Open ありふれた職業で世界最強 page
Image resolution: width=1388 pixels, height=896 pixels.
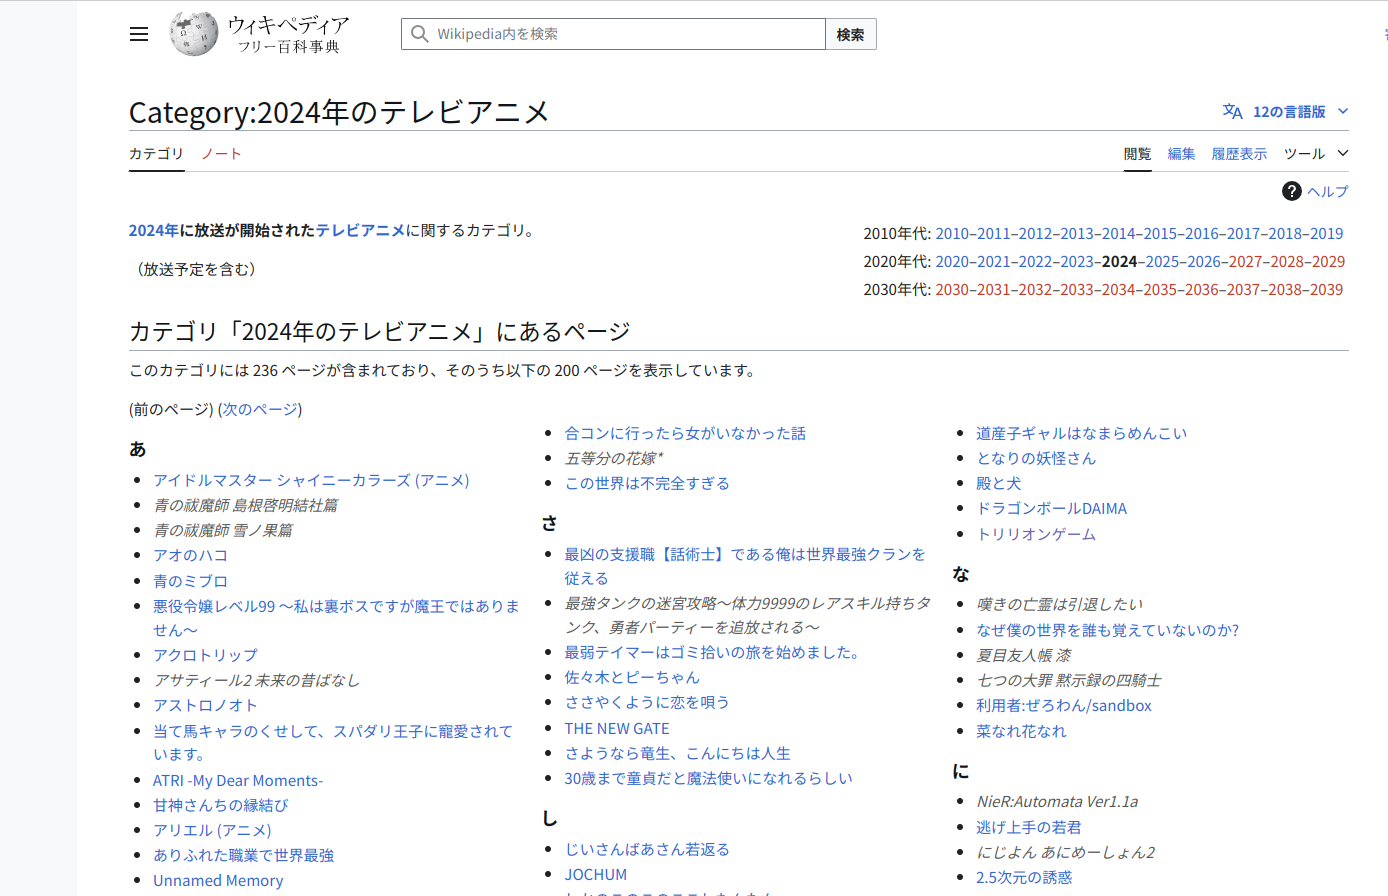[x=243, y=855]
